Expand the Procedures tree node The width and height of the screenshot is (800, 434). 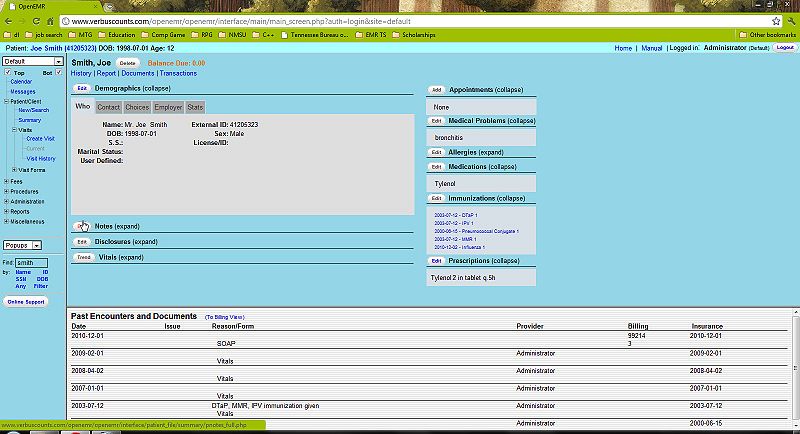[6, 191]
